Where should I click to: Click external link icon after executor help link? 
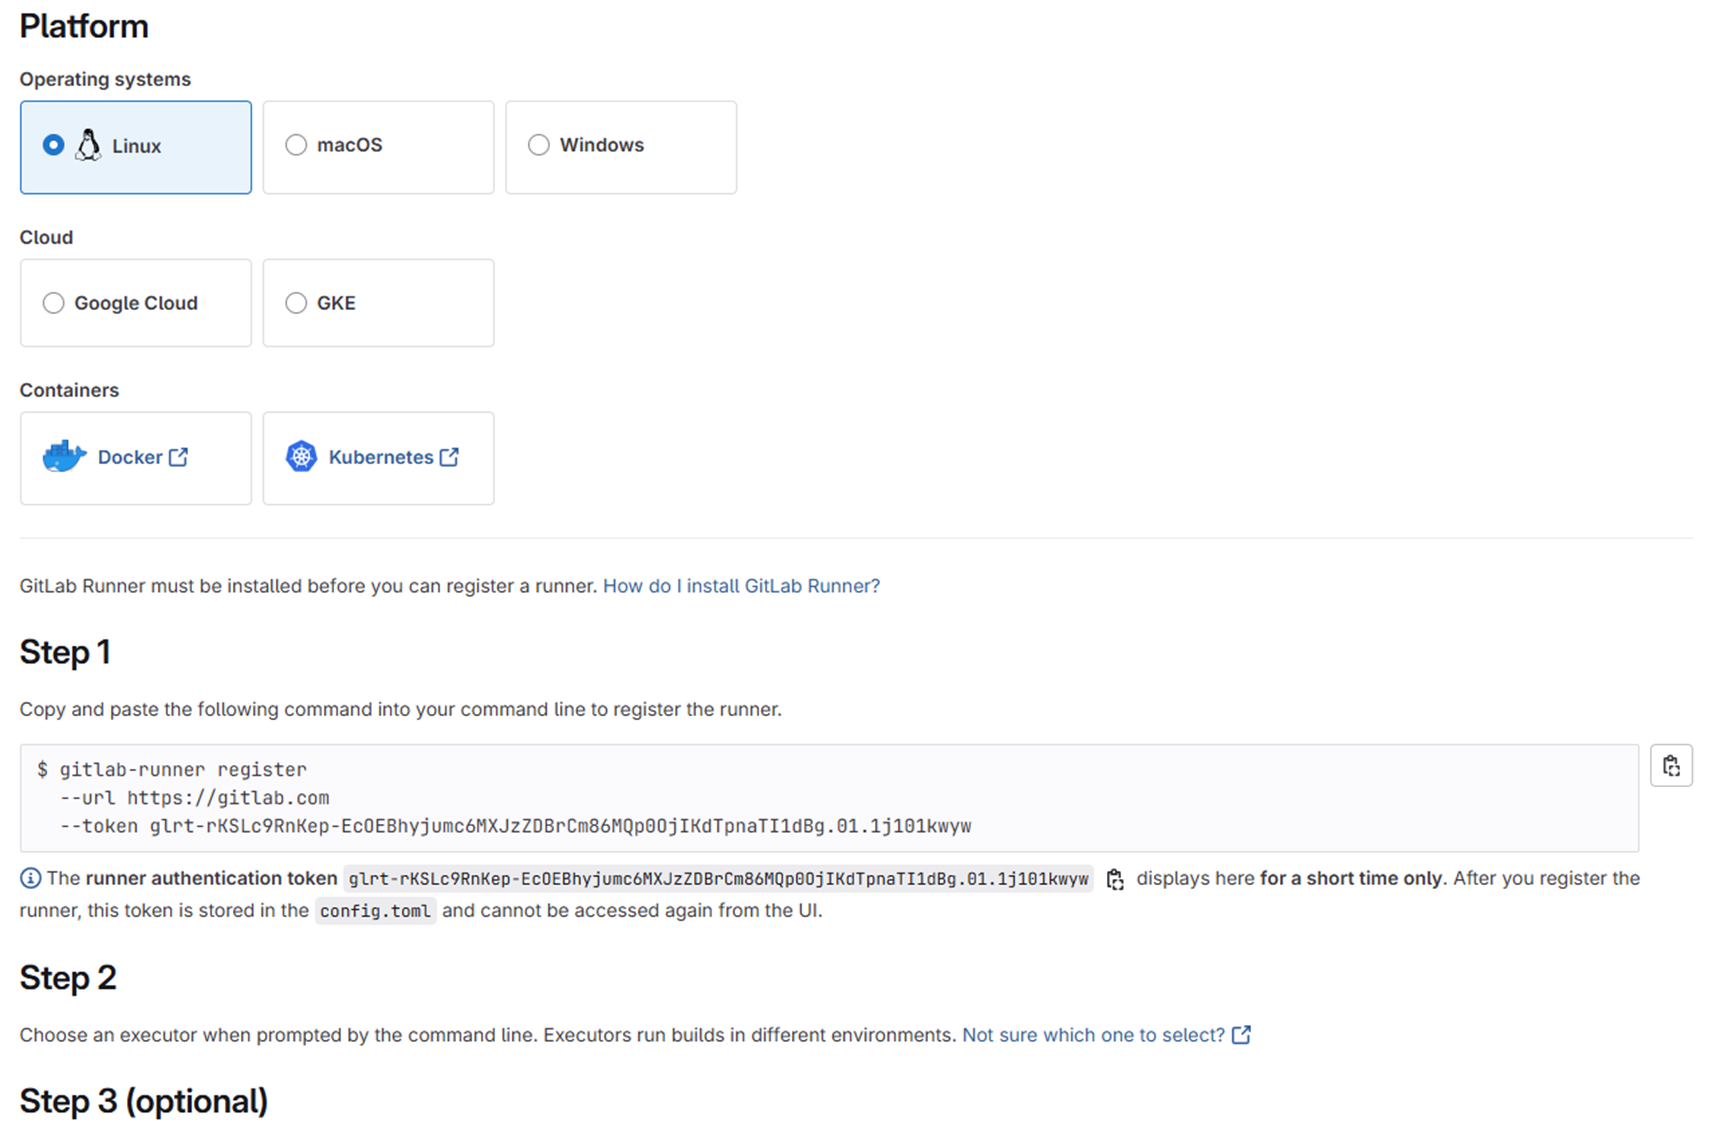[1241, 1035]
